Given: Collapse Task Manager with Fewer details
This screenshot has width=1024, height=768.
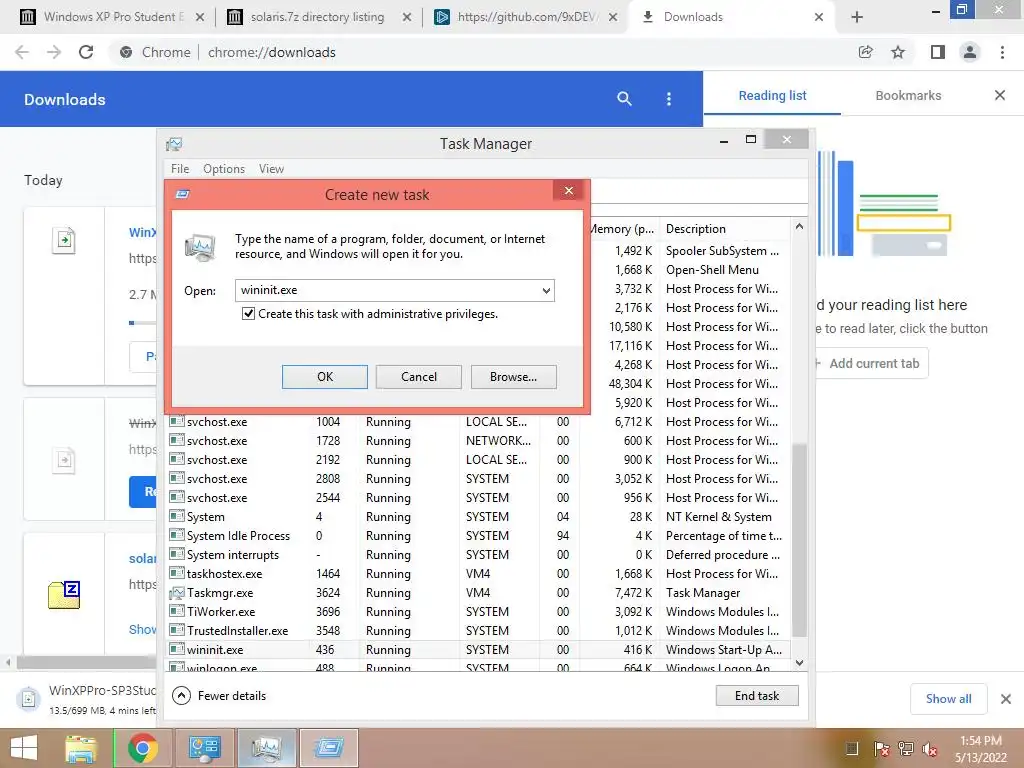Looking at the screenshot, I should 219,696.
